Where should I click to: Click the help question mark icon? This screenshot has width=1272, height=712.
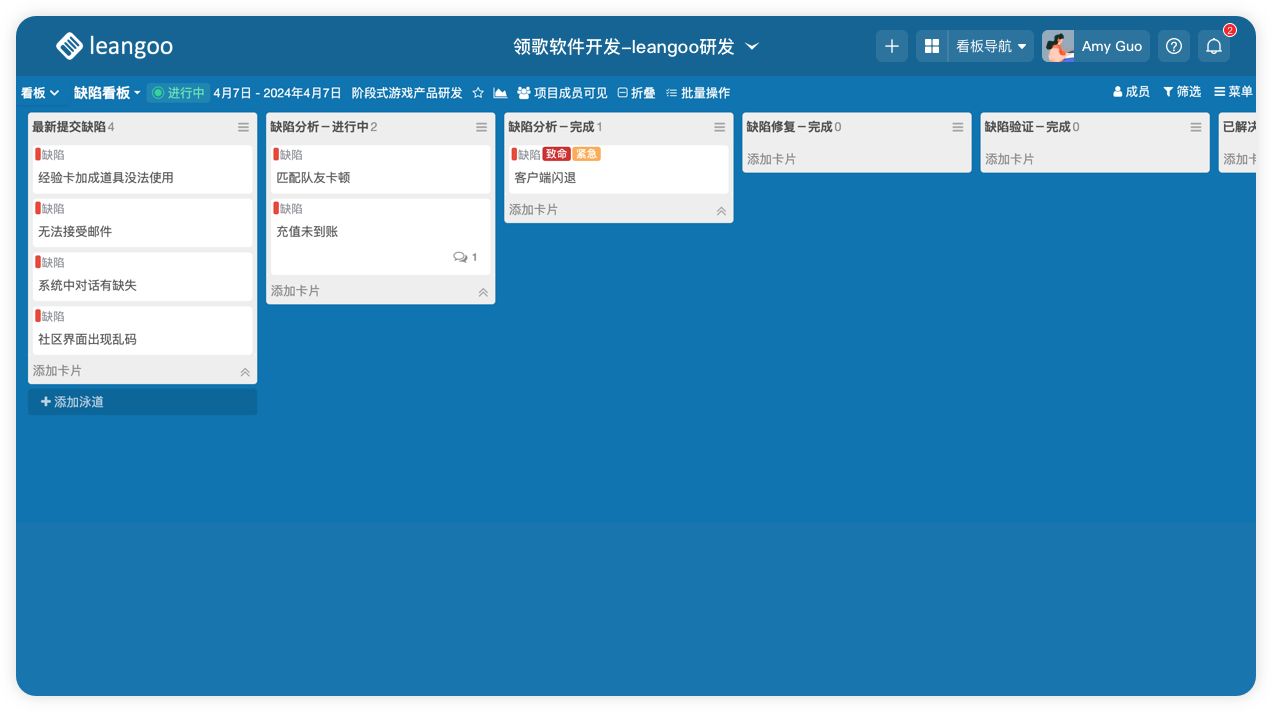[x=1174, y=46]
